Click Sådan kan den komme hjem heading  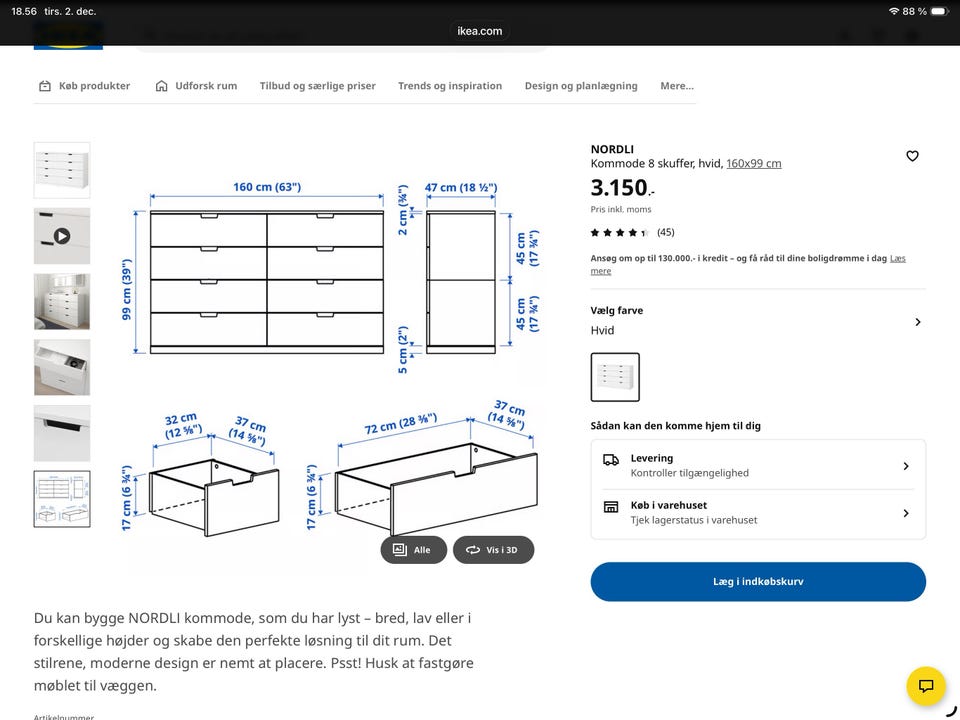pyautogui.click(x=675, y=426)
